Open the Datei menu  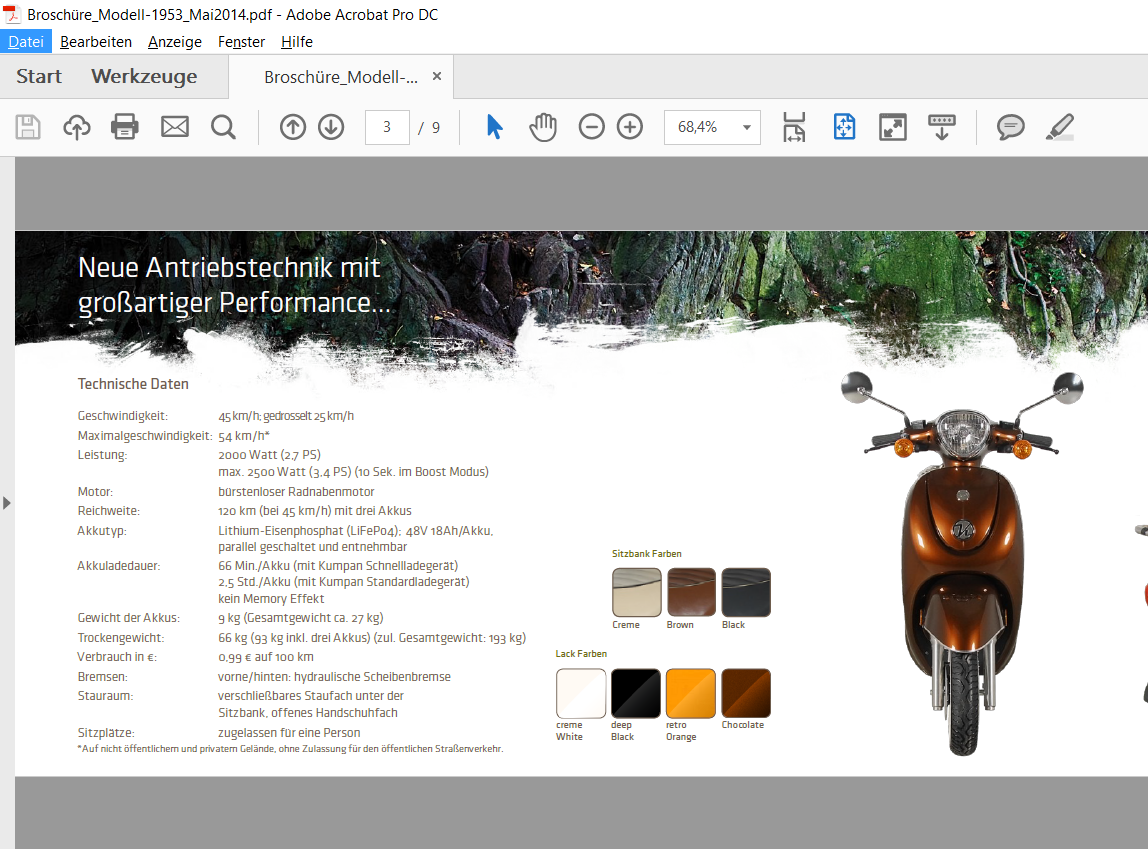pos(26,42)
